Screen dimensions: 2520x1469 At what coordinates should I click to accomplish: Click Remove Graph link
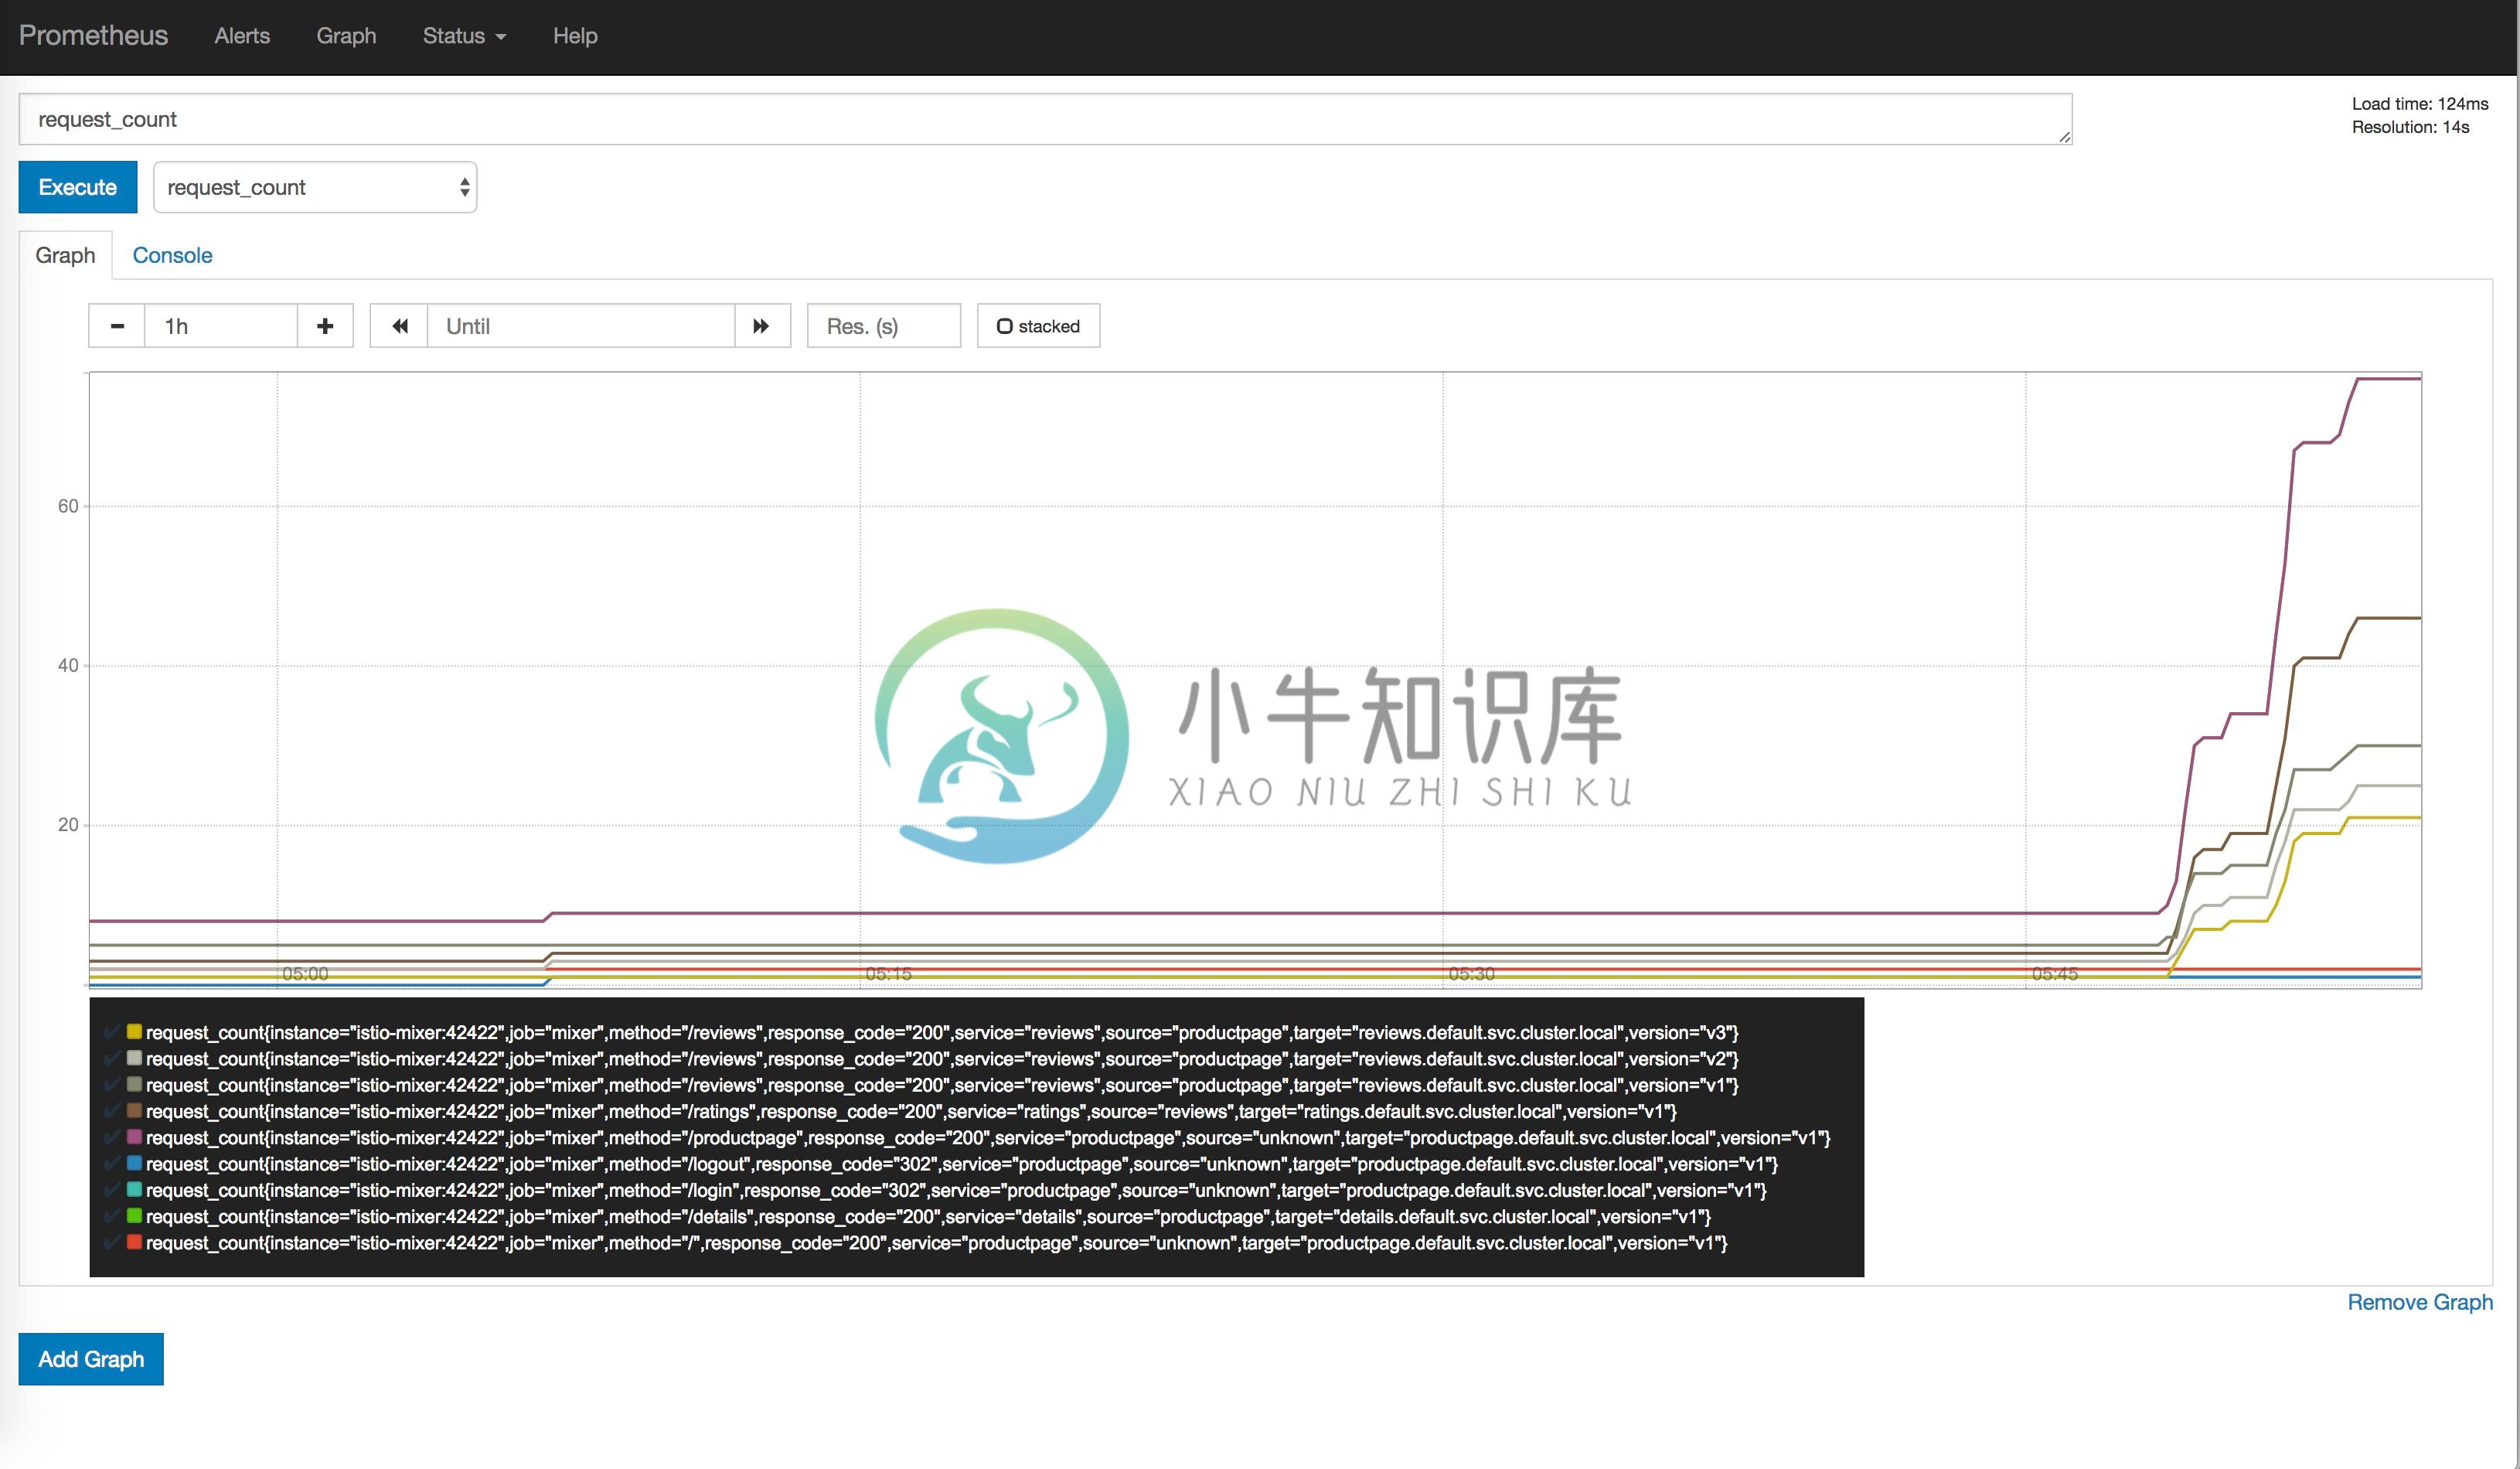[x=2419, y=1301]
